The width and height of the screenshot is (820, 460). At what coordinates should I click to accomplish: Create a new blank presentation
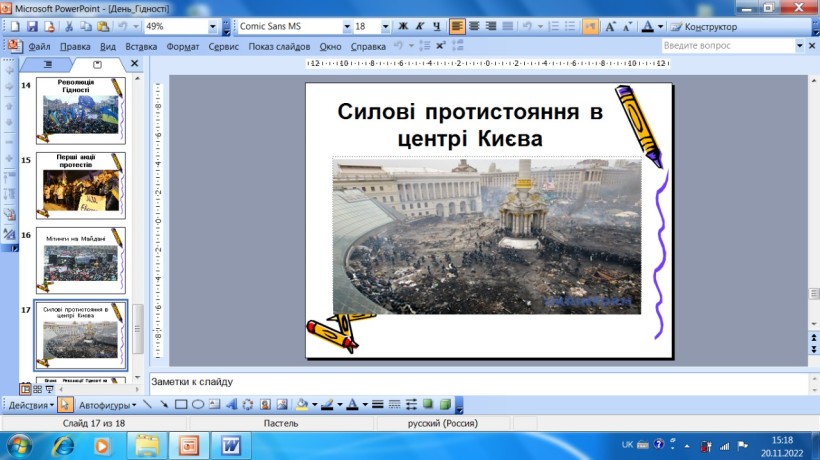(15, 27)
